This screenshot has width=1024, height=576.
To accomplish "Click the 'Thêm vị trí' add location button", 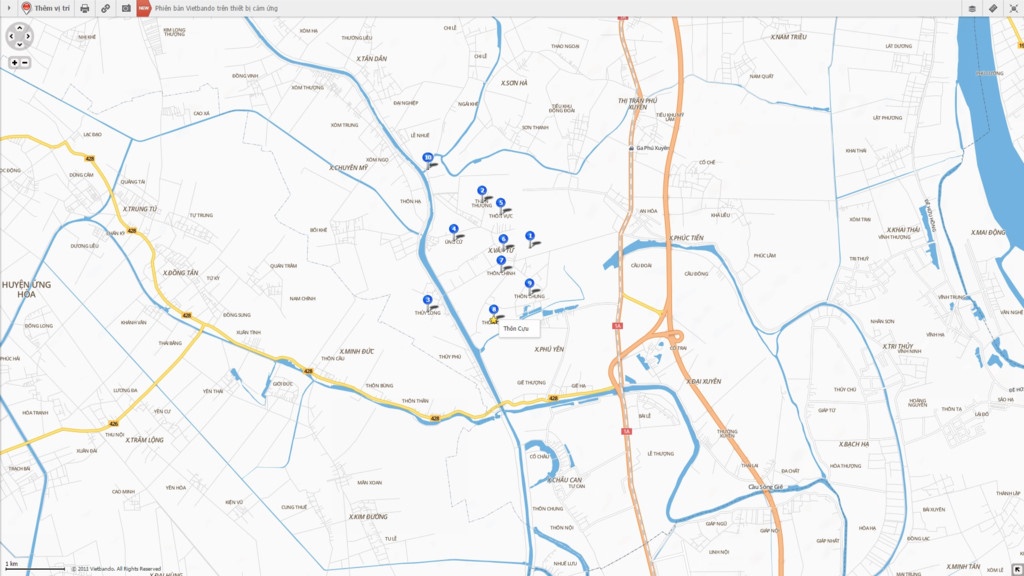I will [46, 8].
